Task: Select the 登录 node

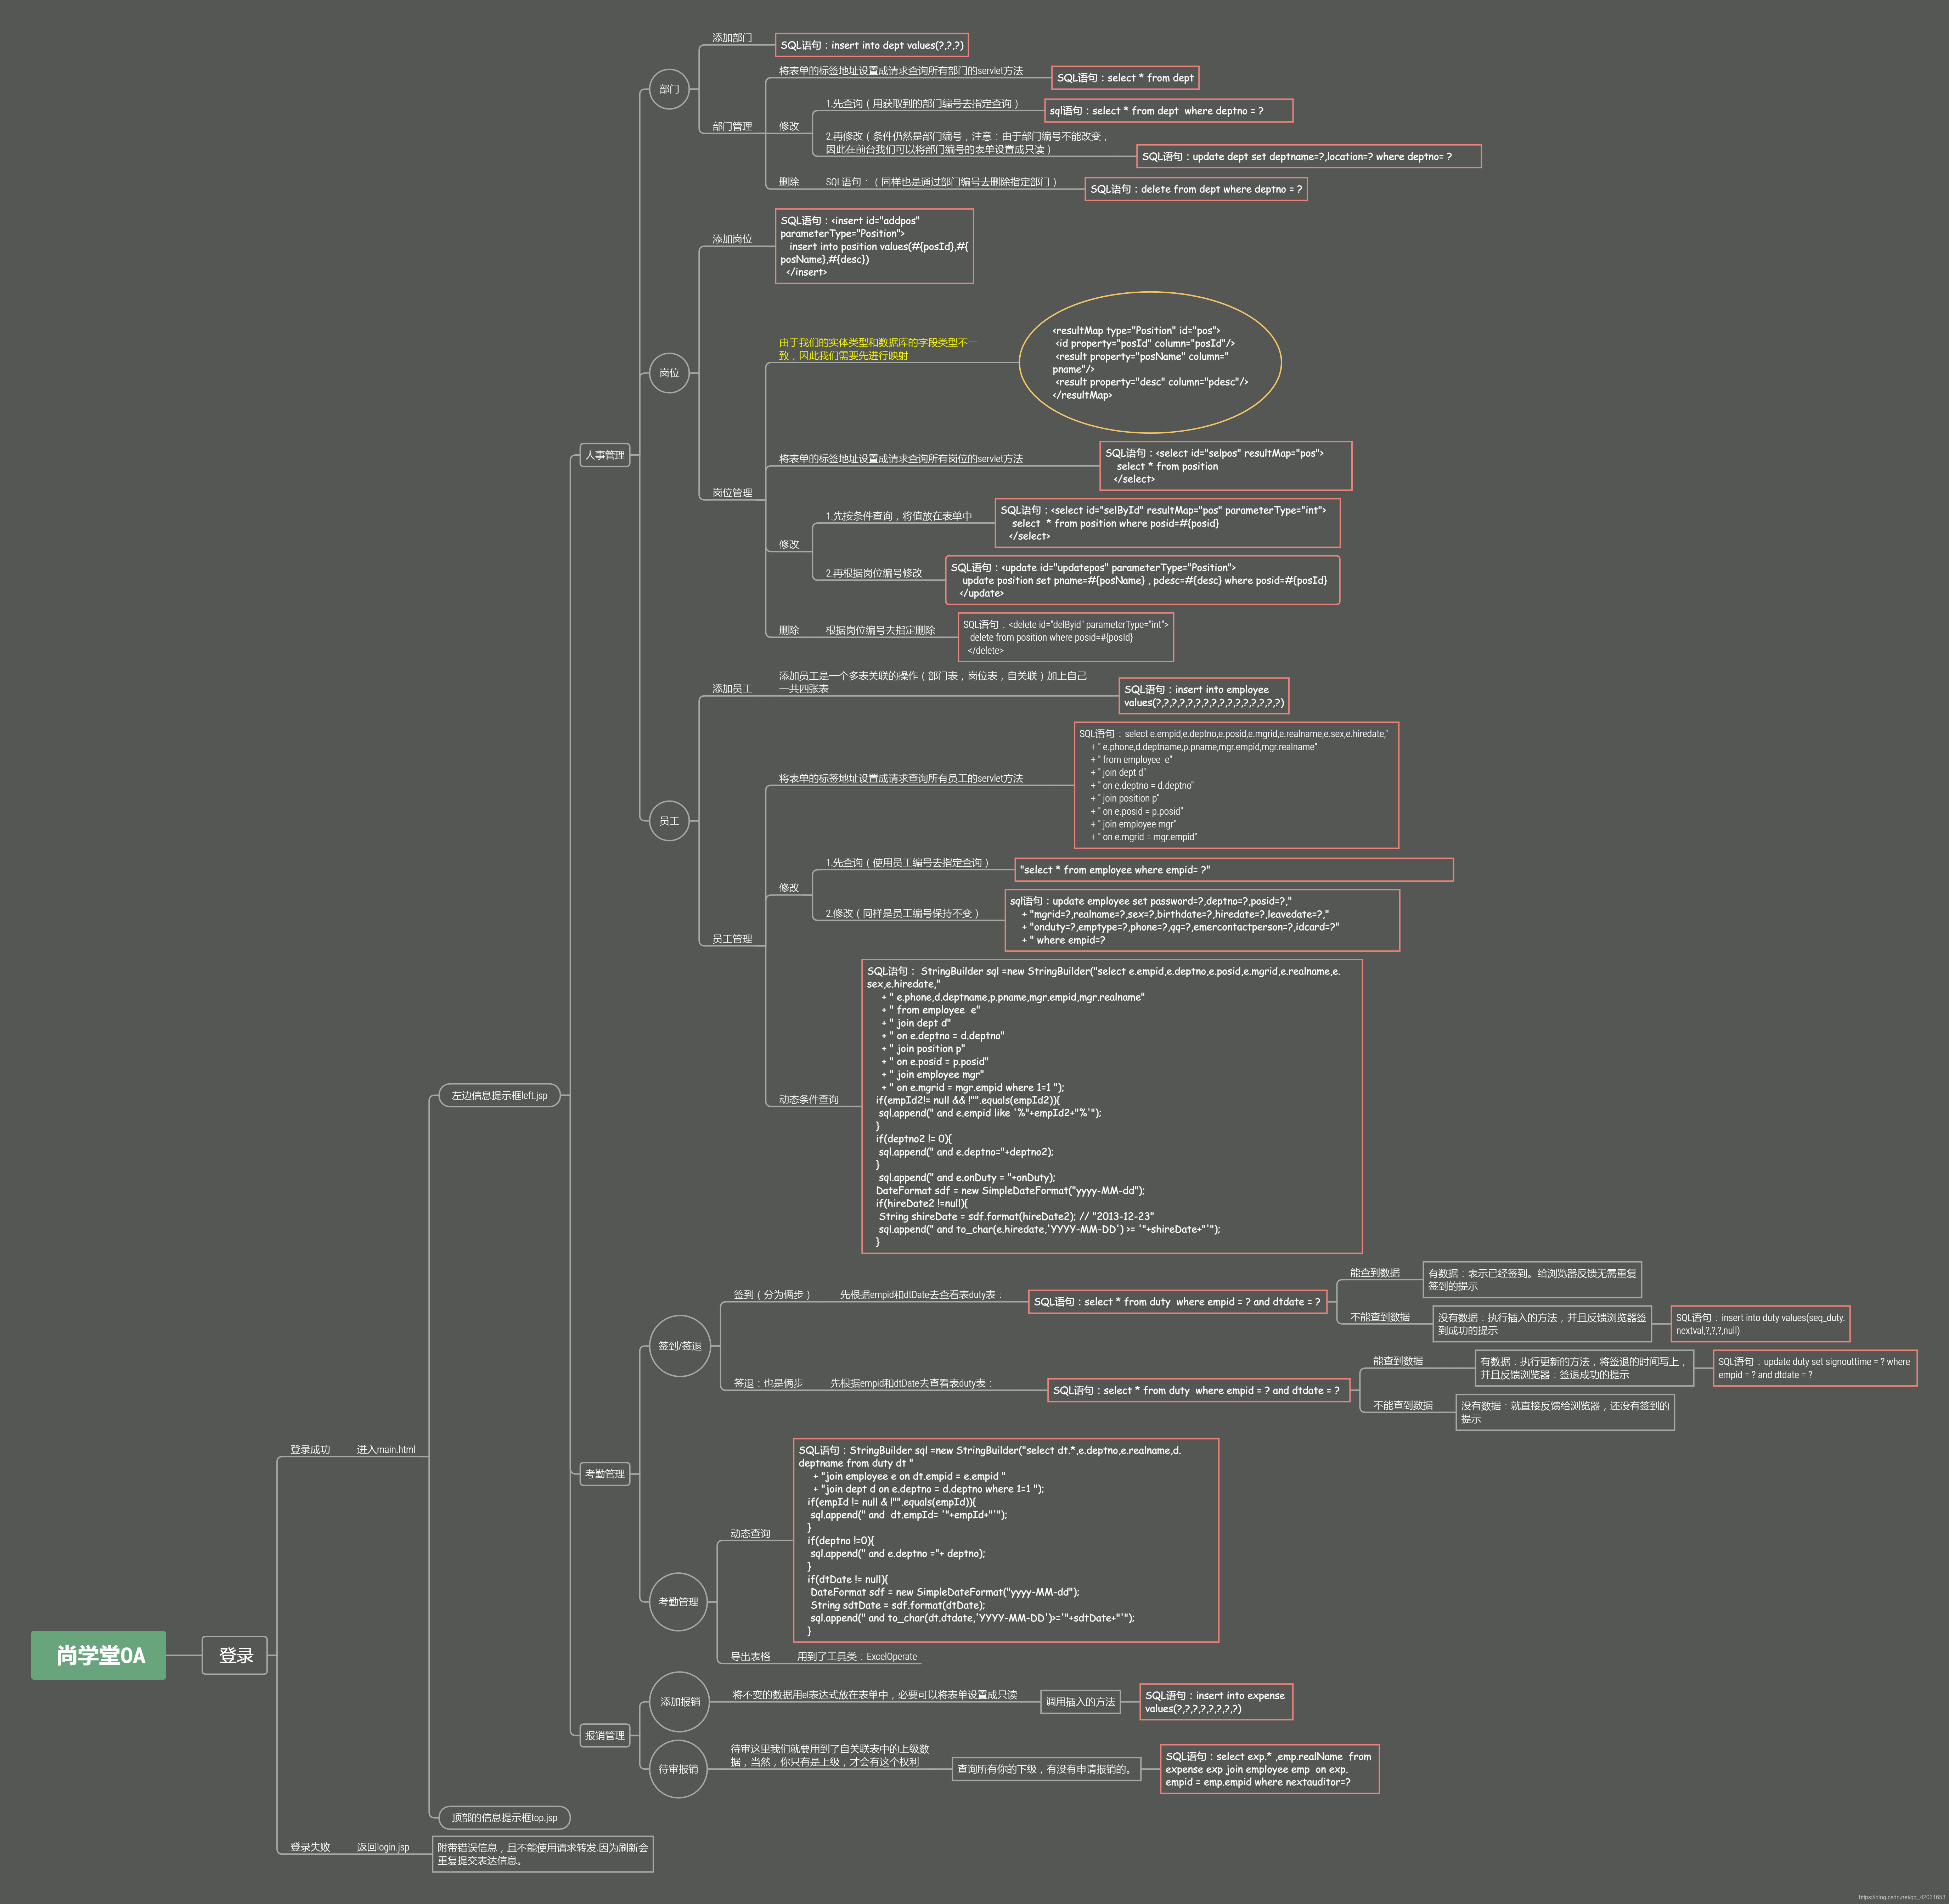Action: point(235,1655)
